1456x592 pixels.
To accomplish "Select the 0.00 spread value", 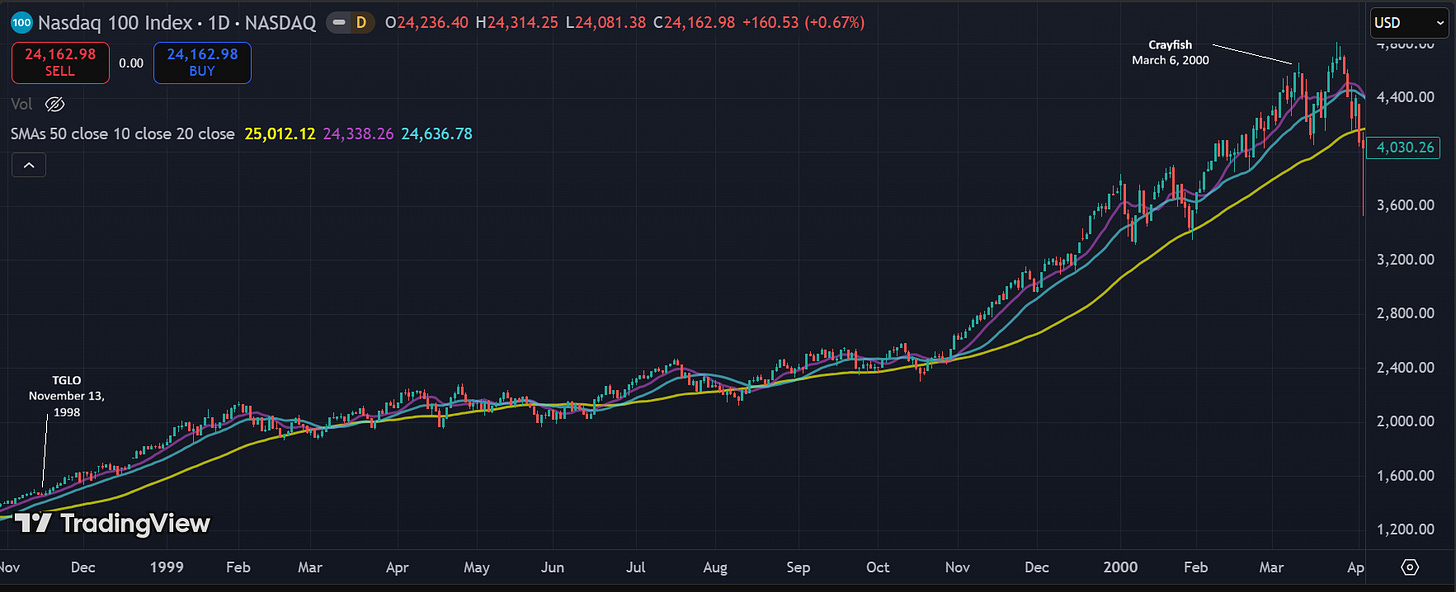I will click(131, 62).
